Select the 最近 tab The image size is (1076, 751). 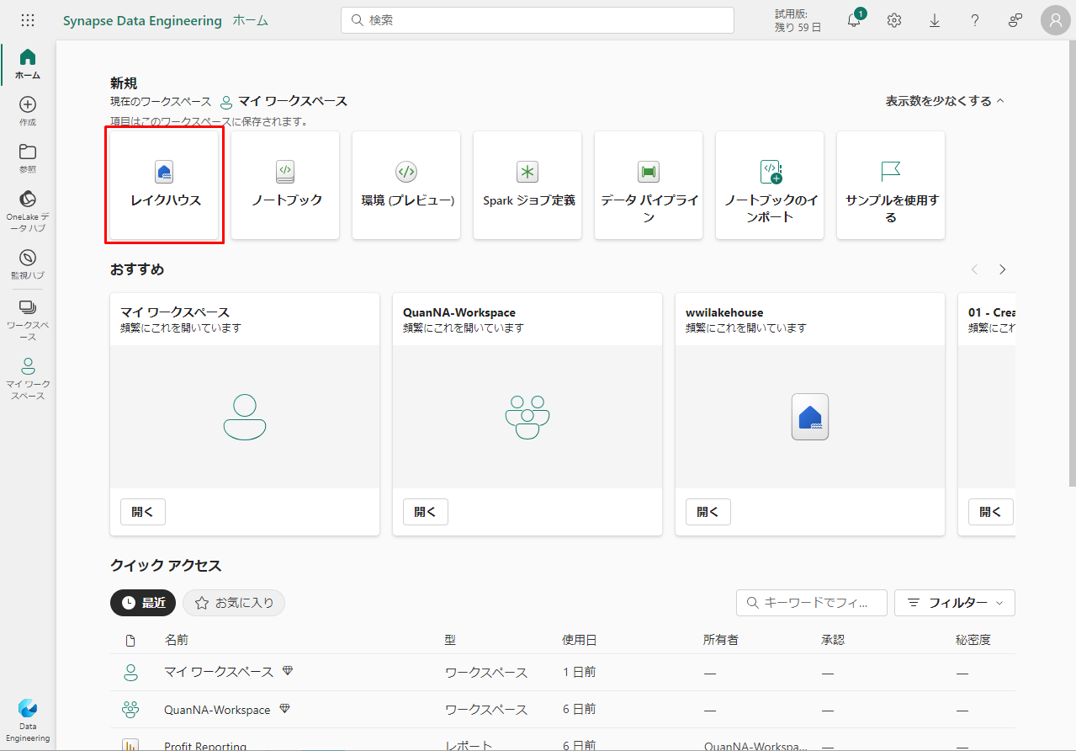click(143, 603)
